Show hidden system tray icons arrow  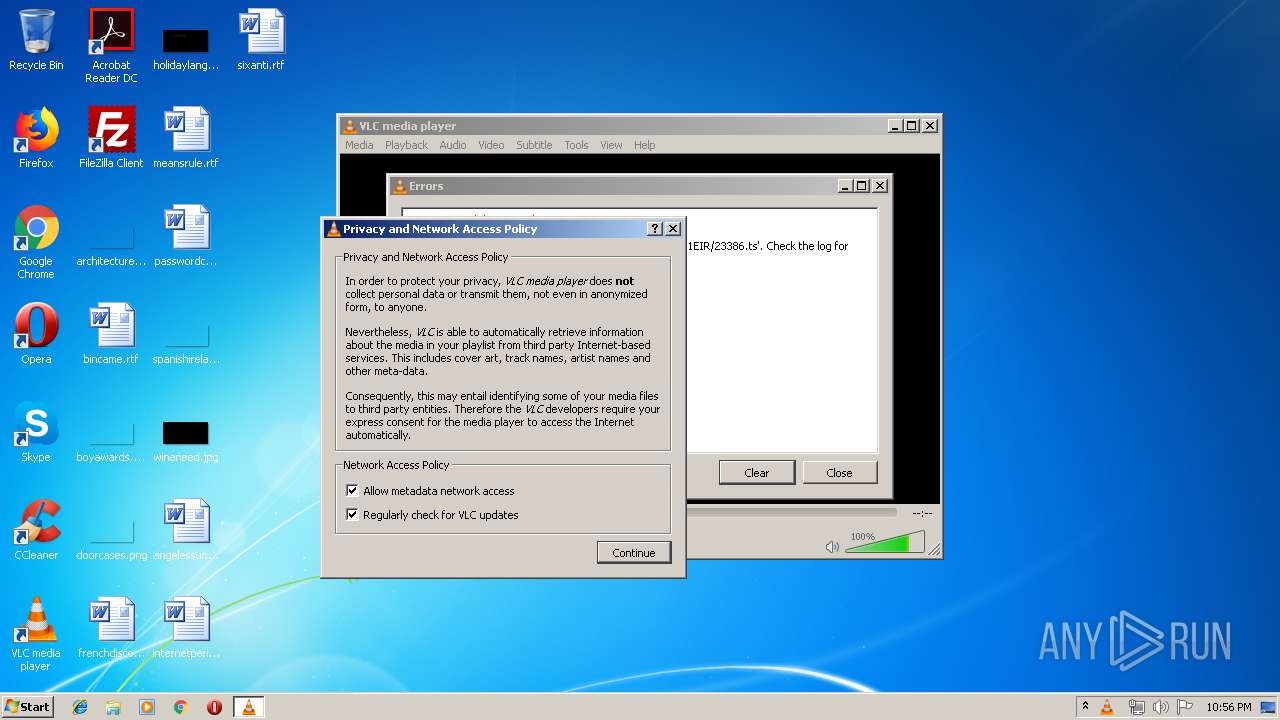coord(1085,707)
